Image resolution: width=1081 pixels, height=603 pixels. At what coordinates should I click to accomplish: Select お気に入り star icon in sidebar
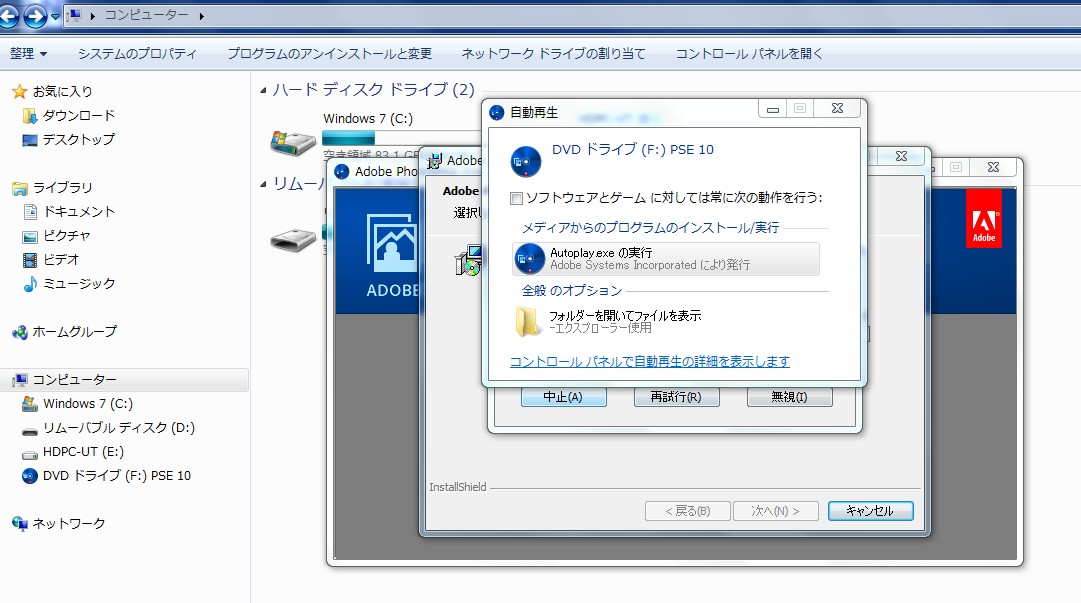tap(19, 91)
